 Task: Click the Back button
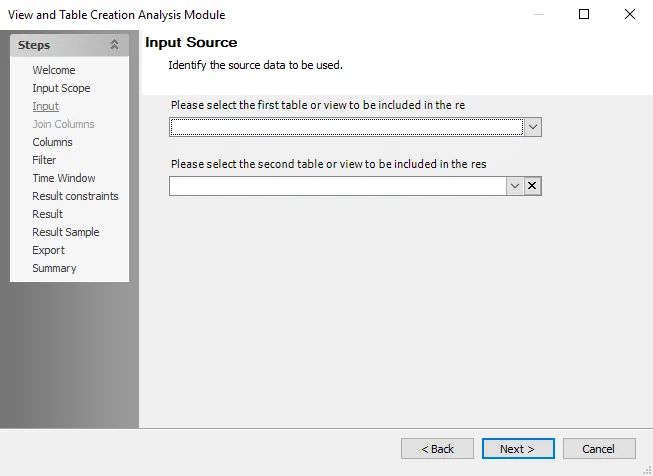pyautogui.click(x=437, y=449)
